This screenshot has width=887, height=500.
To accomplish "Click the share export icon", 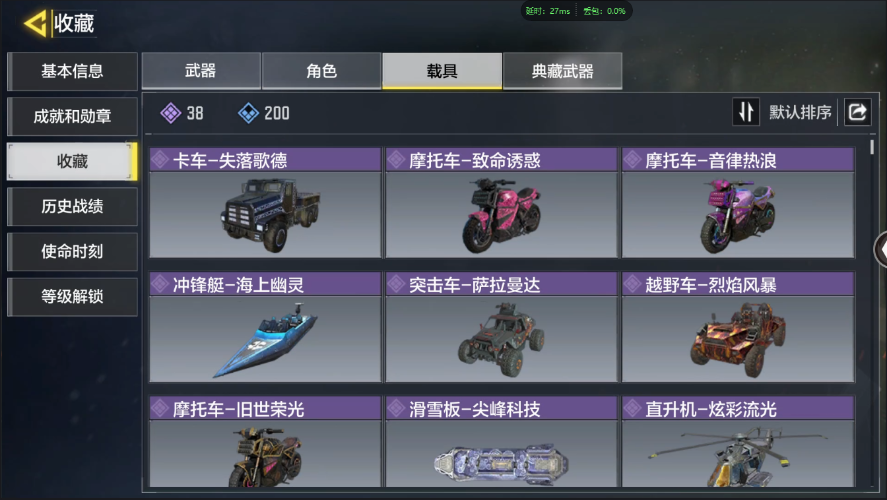I will (858, 112).
